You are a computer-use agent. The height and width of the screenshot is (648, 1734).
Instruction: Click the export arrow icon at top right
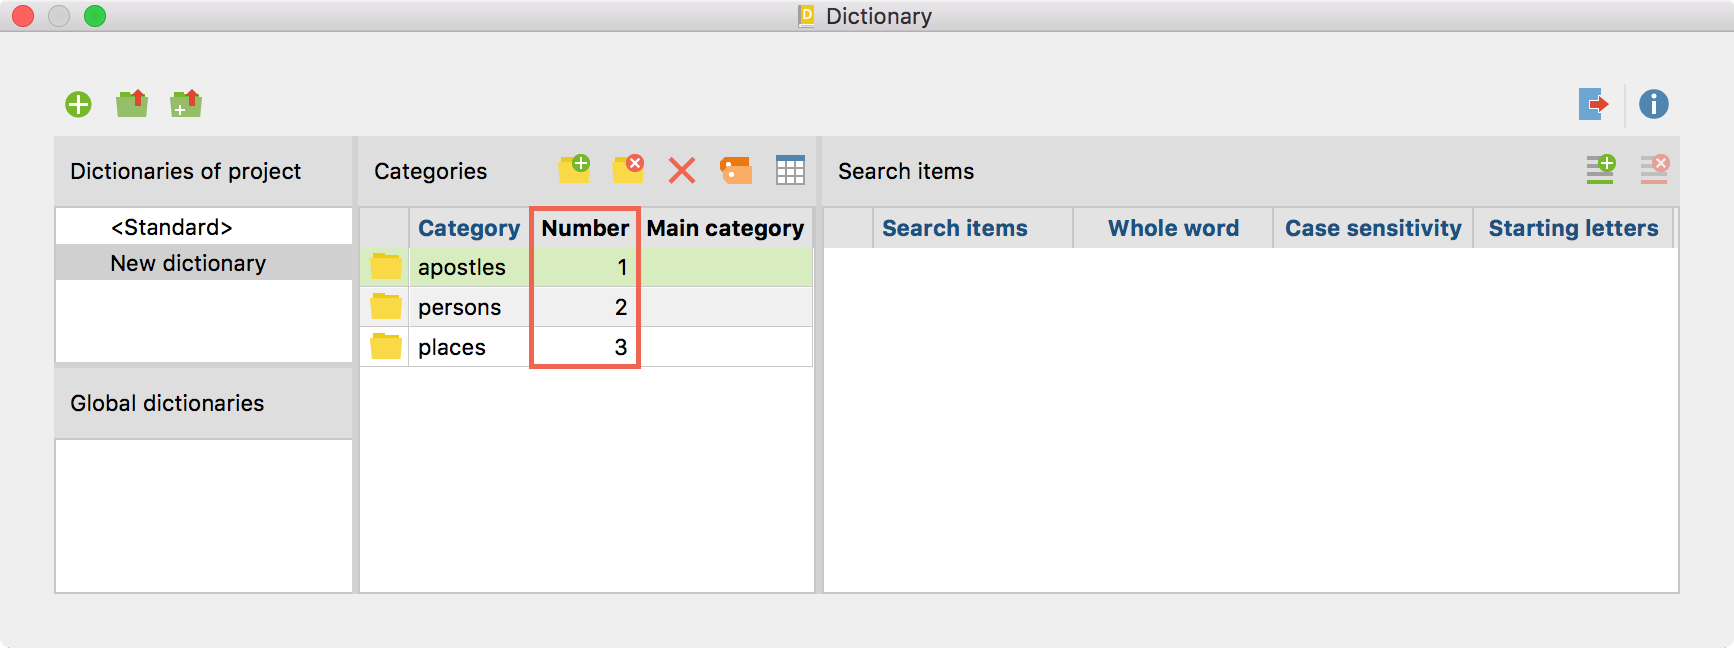pyautogui.click(x=1594, y=104)
